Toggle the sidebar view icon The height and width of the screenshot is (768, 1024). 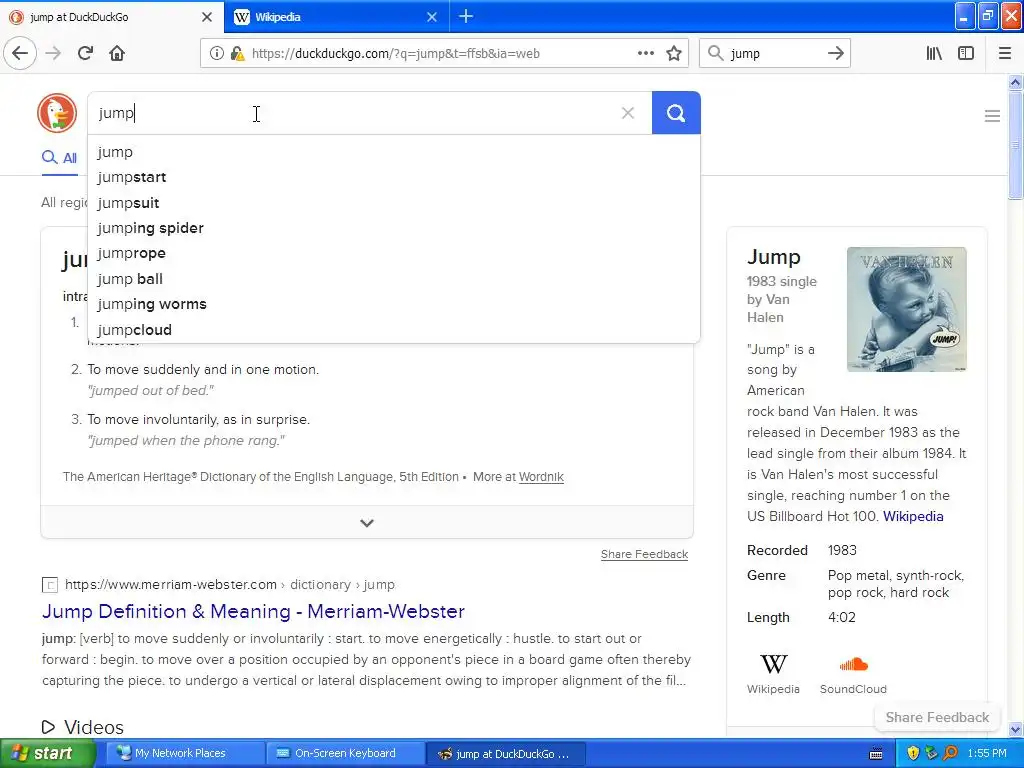[966, 54]
